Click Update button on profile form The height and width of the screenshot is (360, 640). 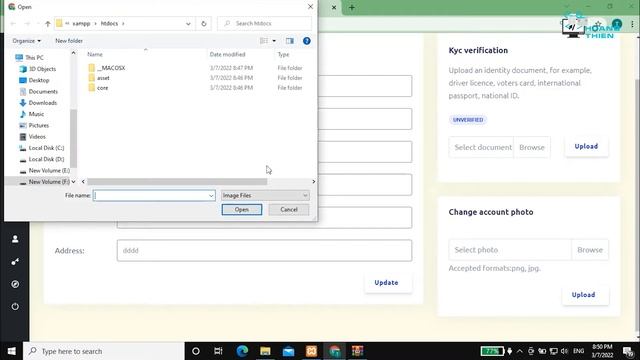pos(386,282)
